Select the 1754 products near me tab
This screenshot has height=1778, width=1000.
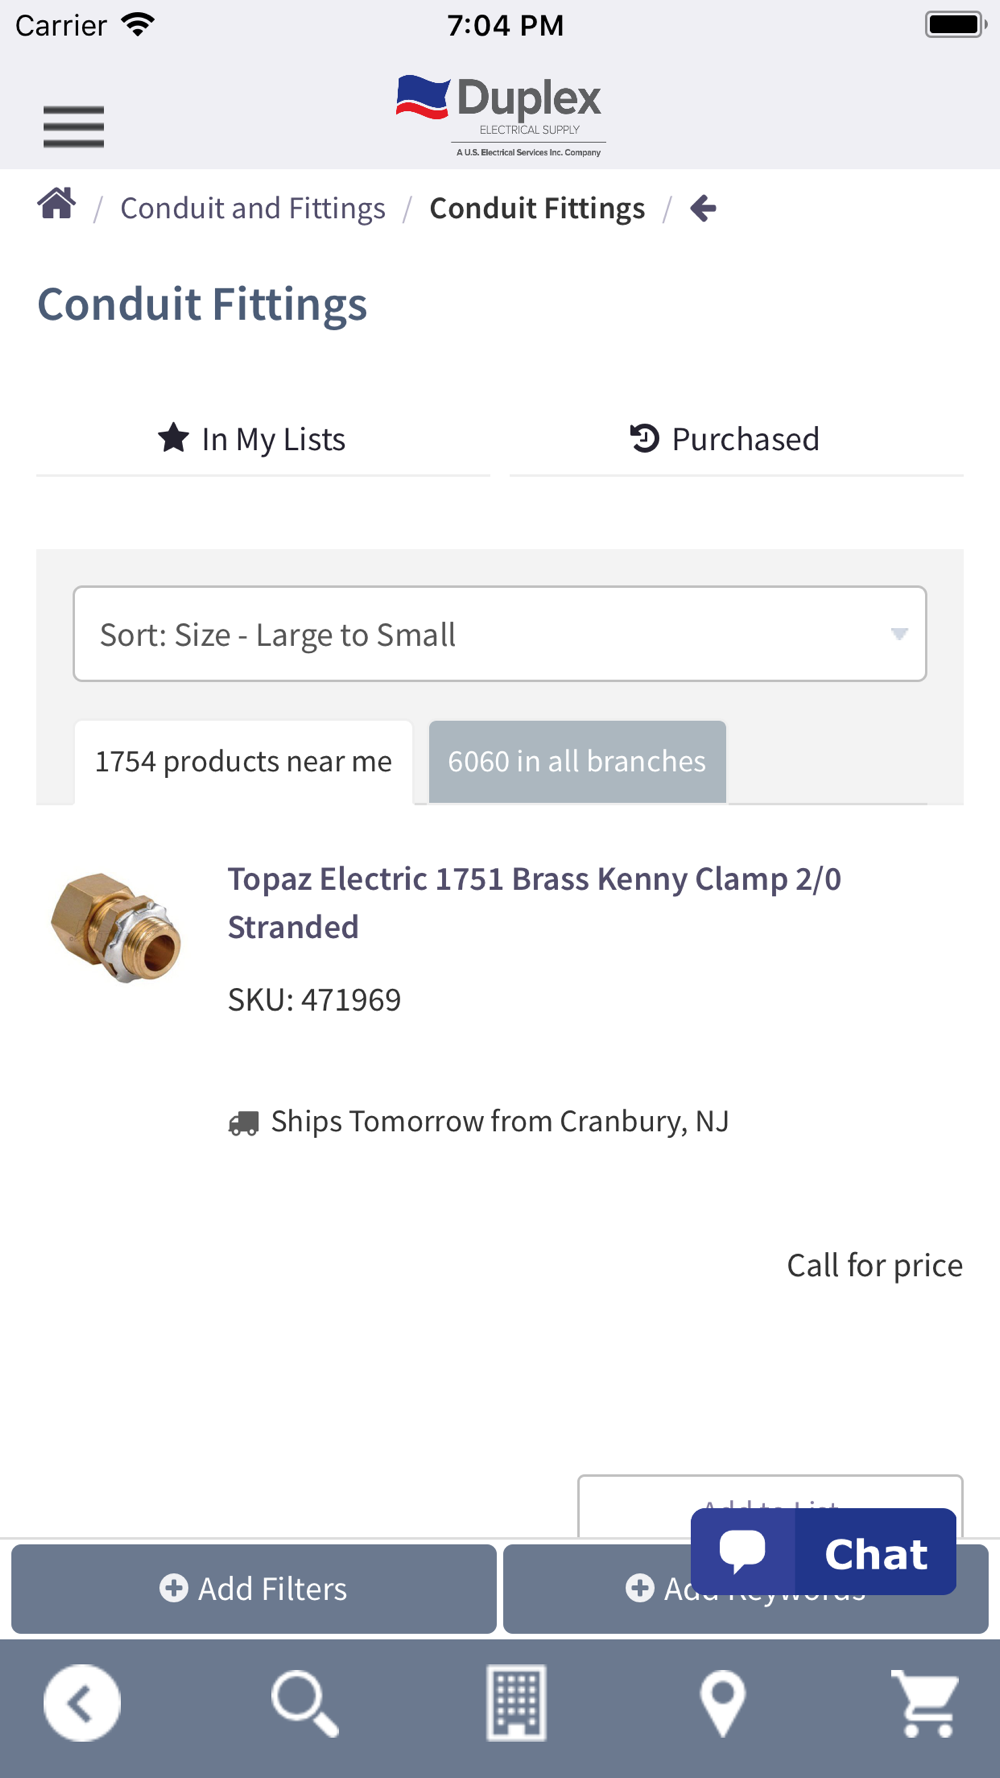pos(243,762)
